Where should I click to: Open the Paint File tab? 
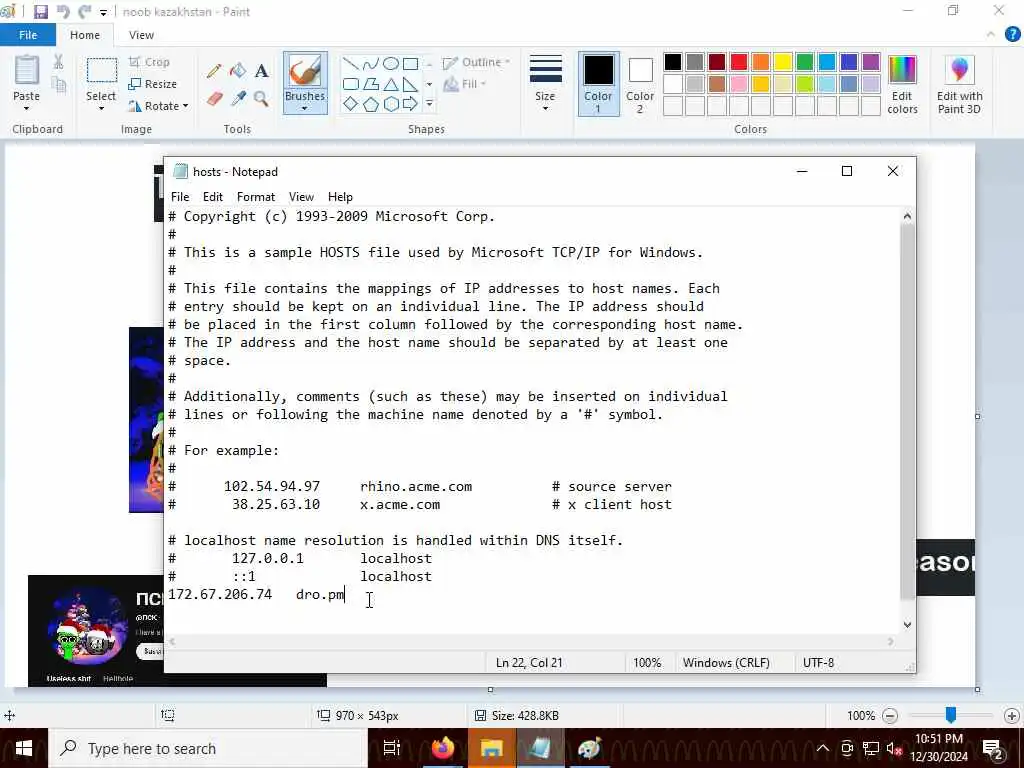[27, 35]
